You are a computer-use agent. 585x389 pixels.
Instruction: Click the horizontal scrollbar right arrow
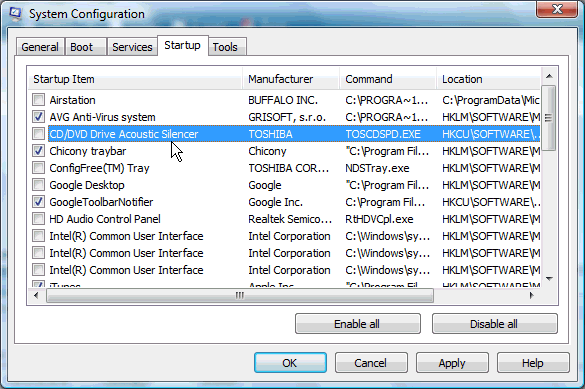[x=532, y=296]
